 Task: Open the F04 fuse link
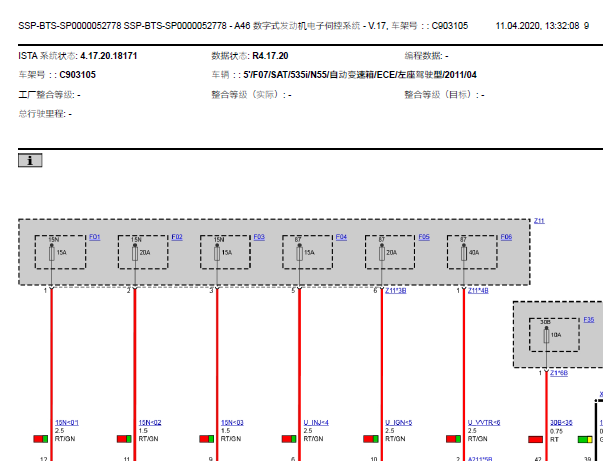[341, 237]
